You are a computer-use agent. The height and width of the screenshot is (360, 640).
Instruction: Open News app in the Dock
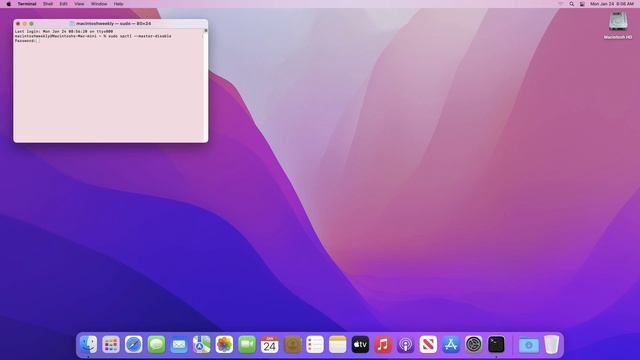point(428,344)
